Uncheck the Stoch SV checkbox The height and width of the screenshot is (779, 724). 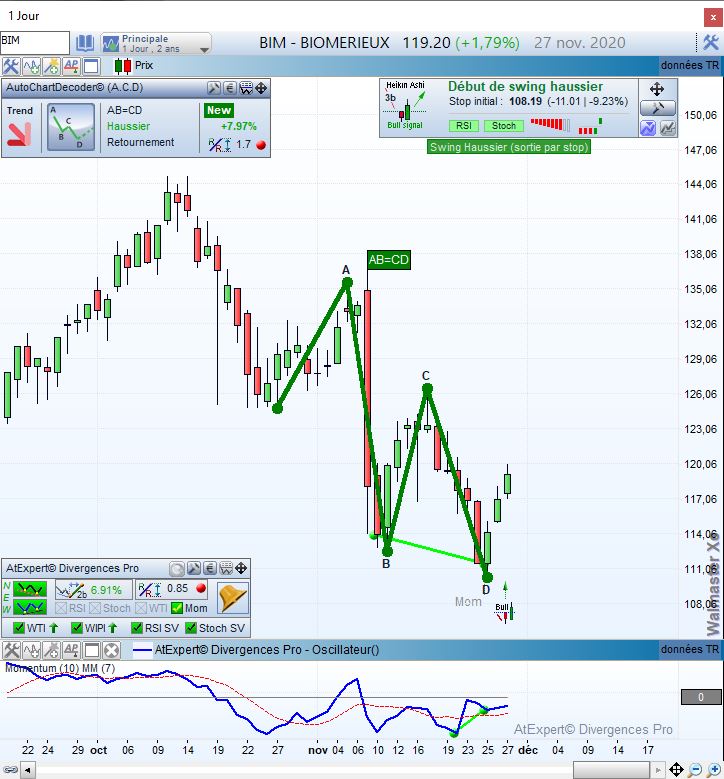pos(191,628)
